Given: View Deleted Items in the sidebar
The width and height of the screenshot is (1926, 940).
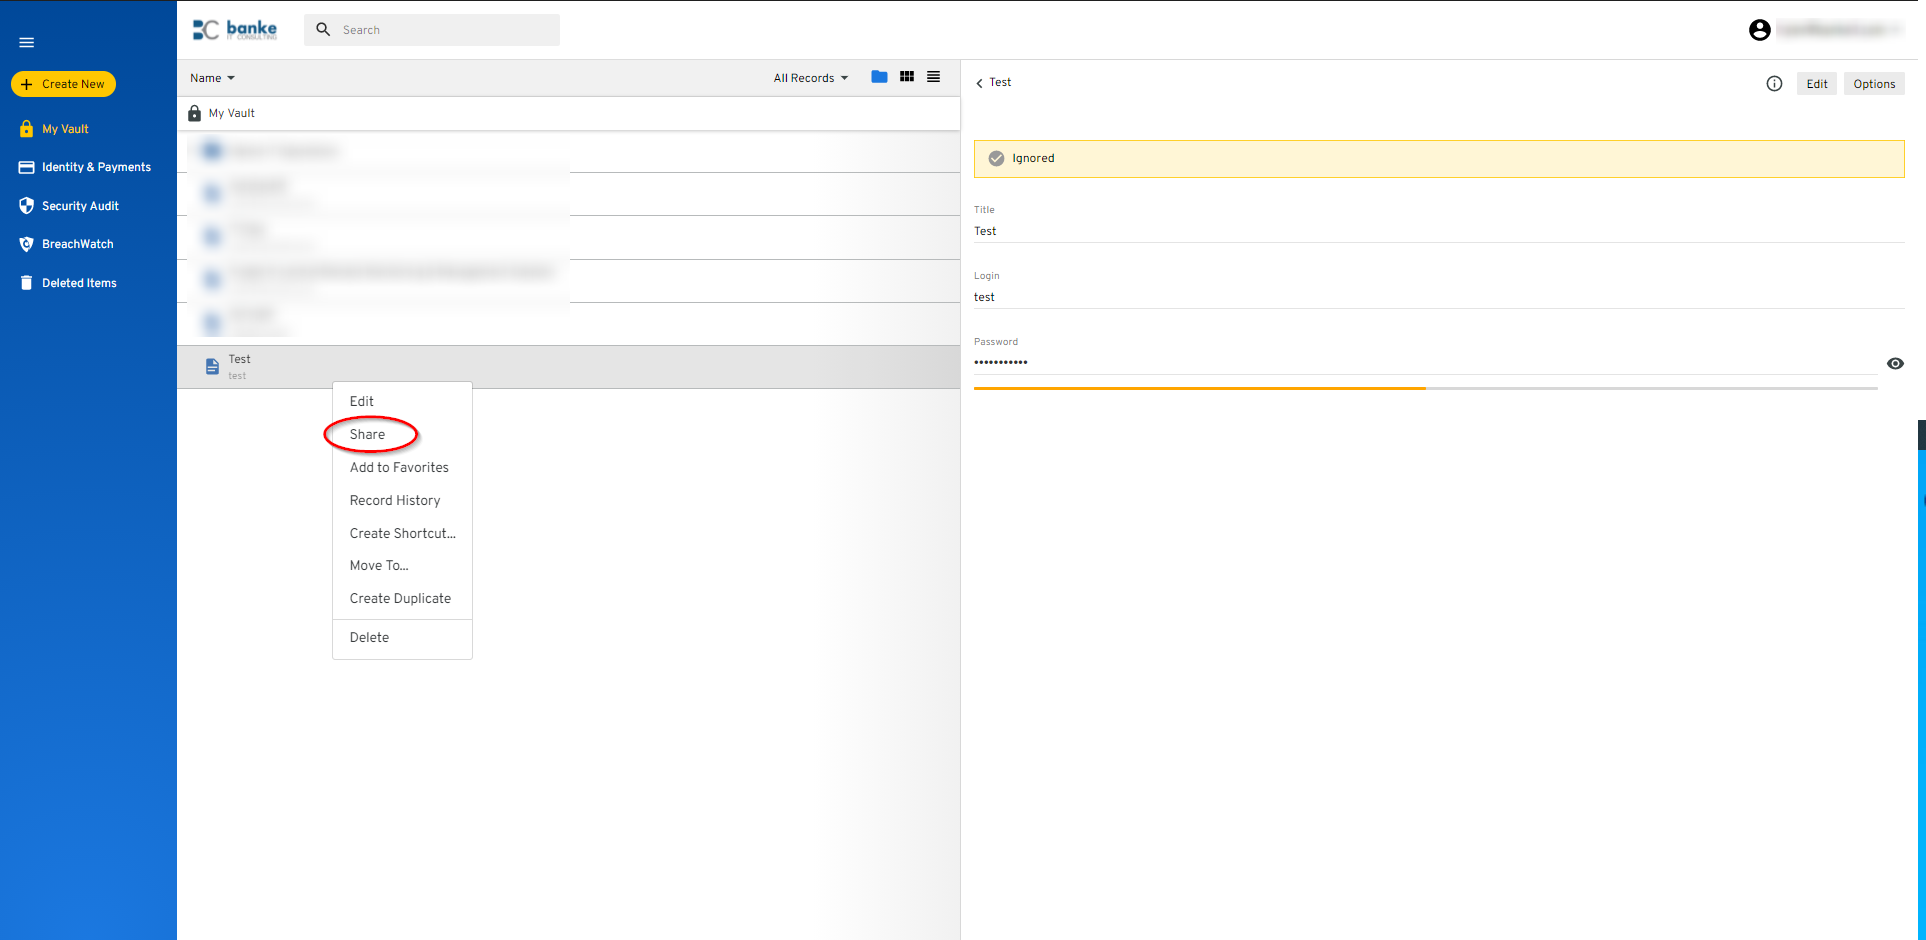Looking at the screenshot, I should [78, 282].
